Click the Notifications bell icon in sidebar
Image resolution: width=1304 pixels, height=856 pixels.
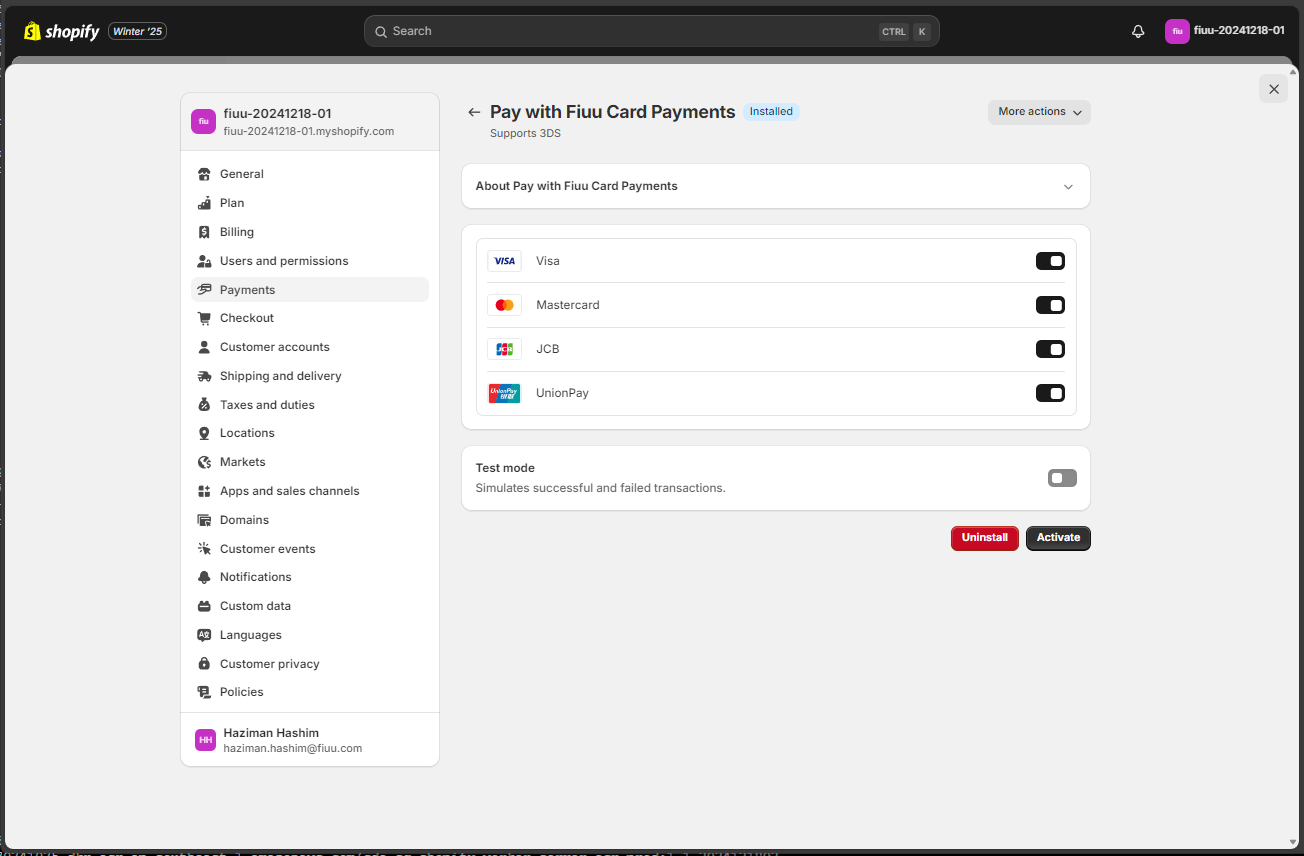(x=205, y=577)
